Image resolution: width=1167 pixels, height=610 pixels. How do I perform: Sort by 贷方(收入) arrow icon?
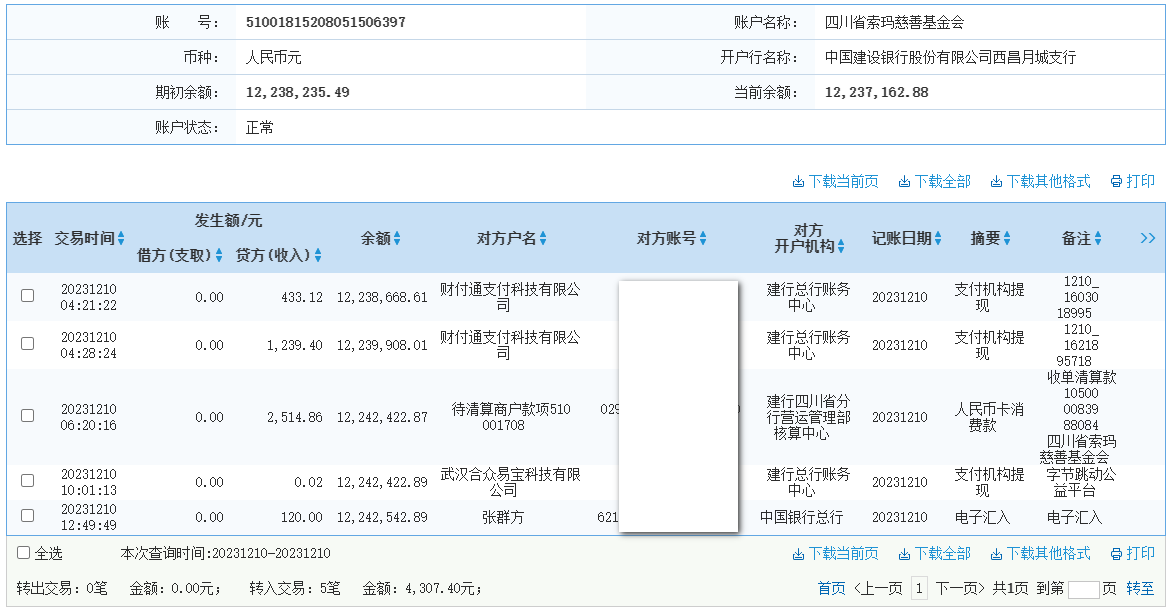318,255
